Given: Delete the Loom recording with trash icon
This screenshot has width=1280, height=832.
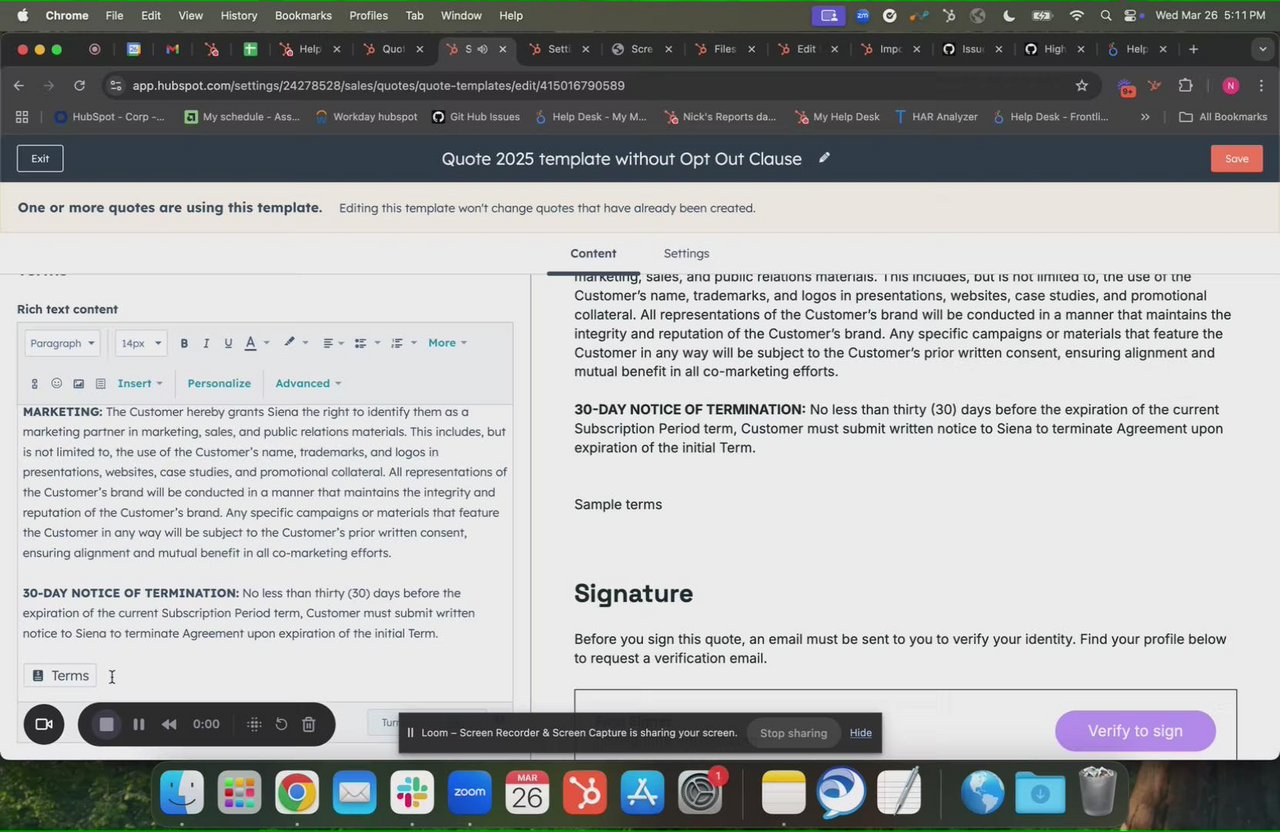Looking at the screenshot, I should [x=309, y=724].
